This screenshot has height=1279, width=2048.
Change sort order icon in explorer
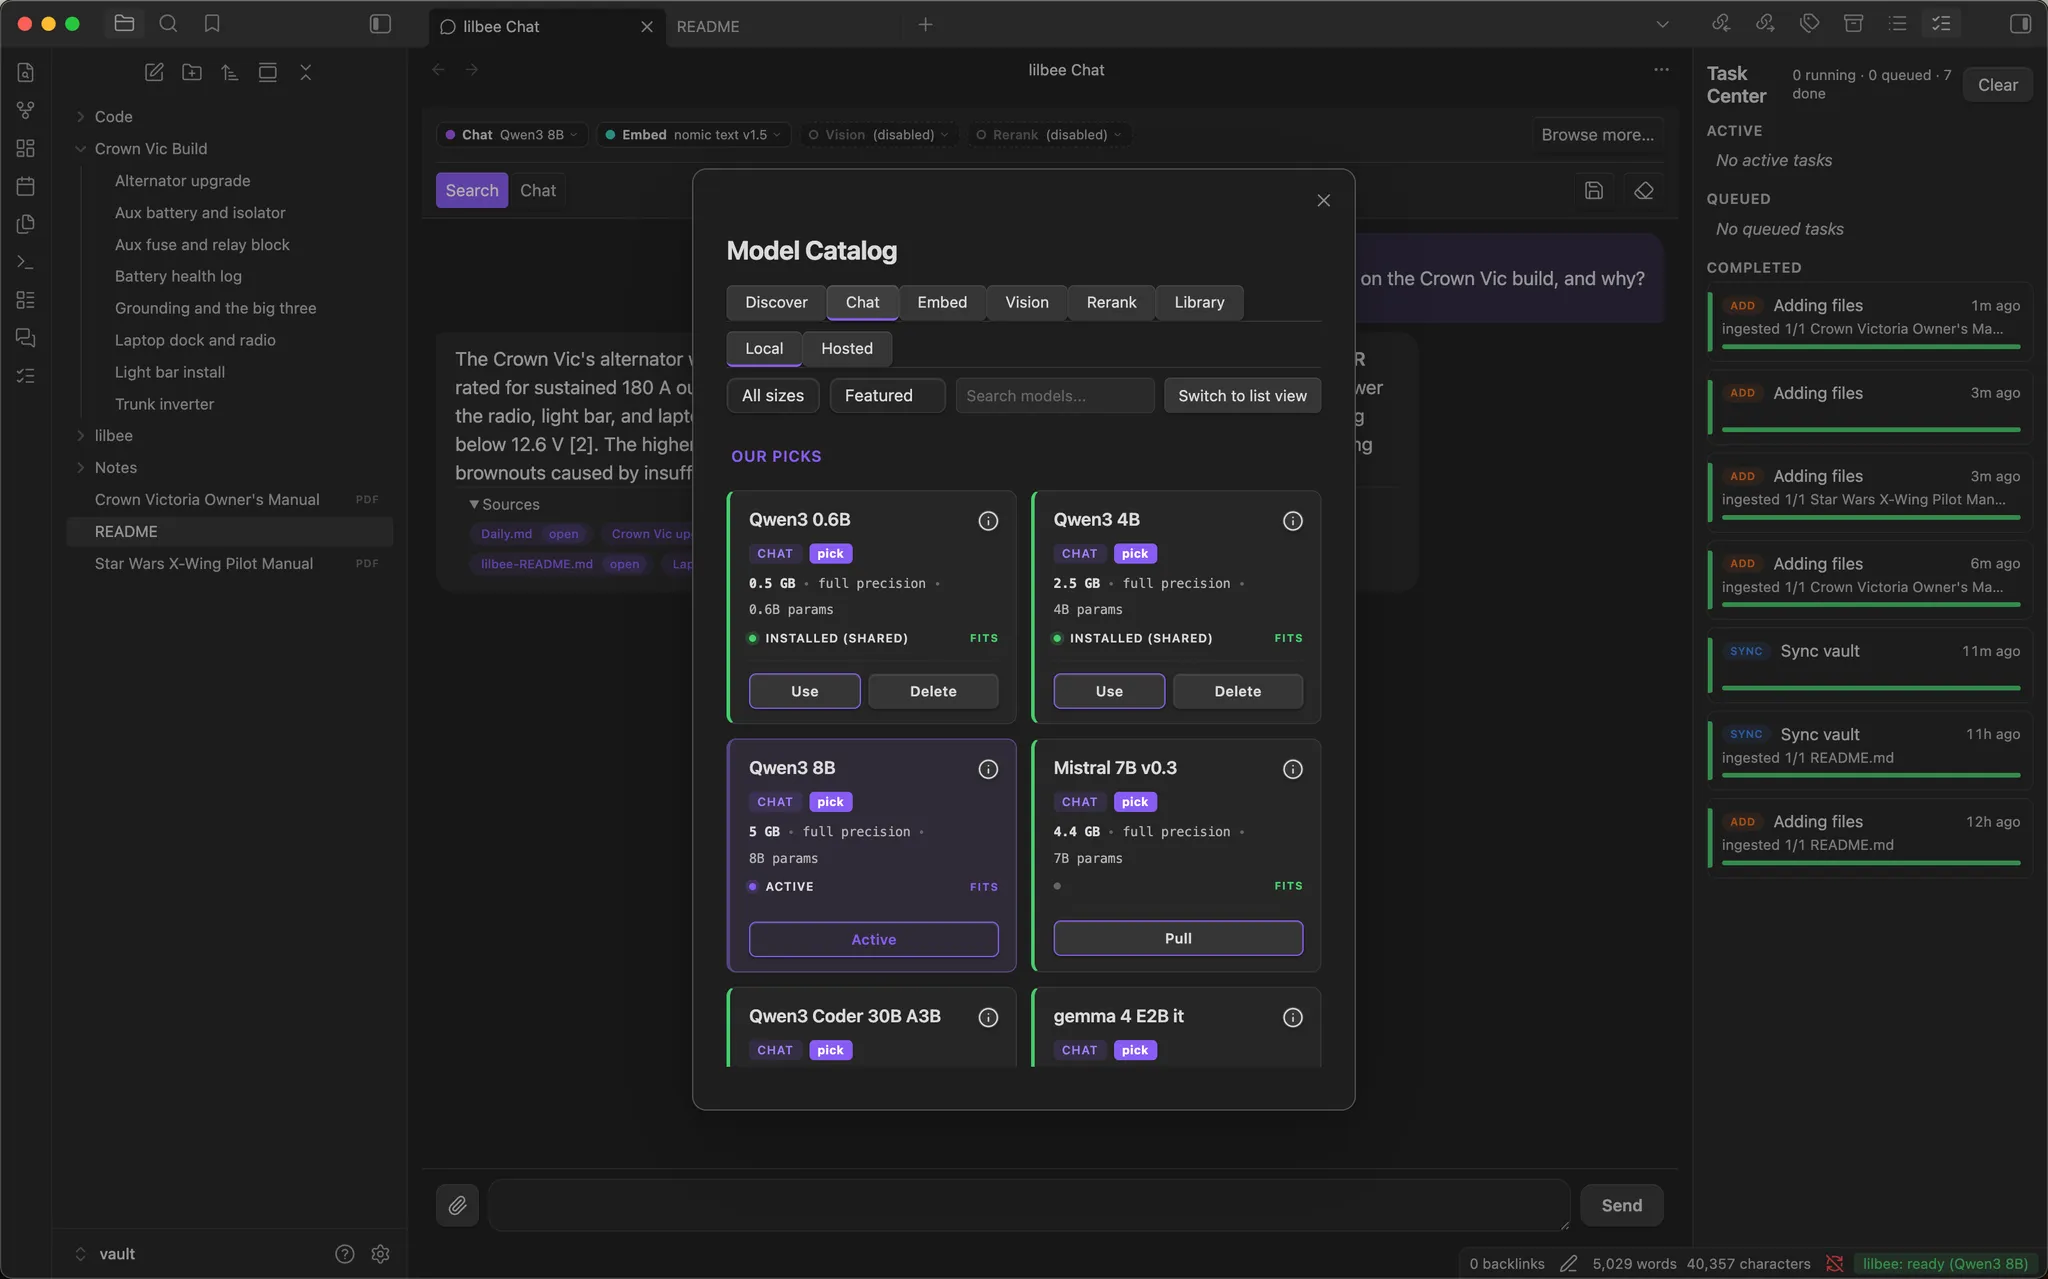(230, 72)
